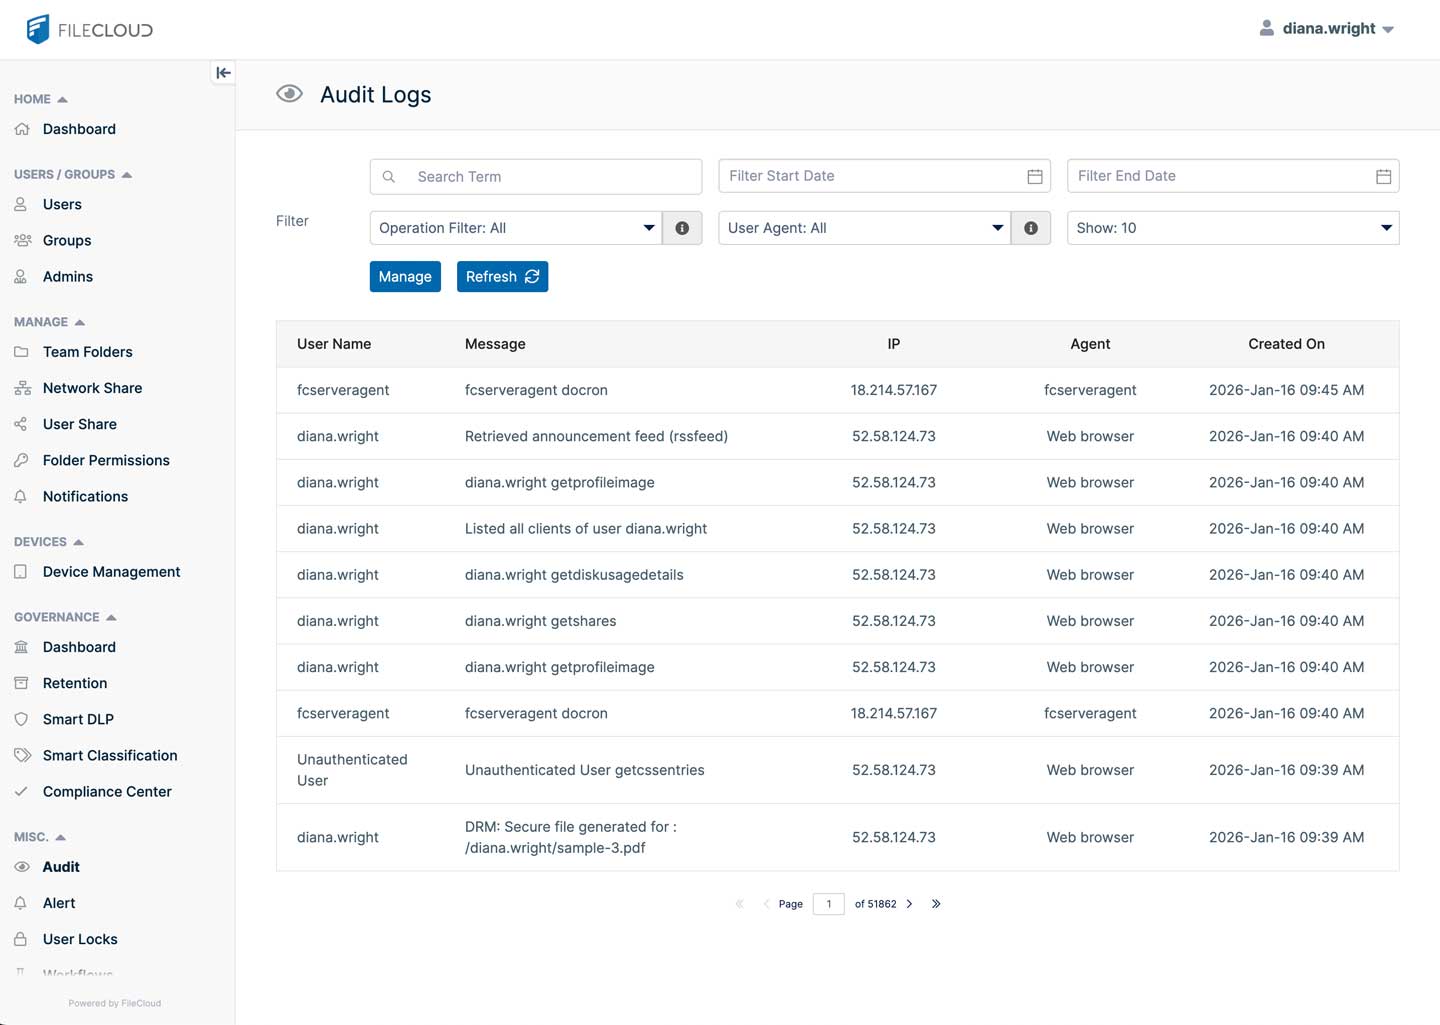Click the search magnifier in the Search Term field

click(389, 176)
